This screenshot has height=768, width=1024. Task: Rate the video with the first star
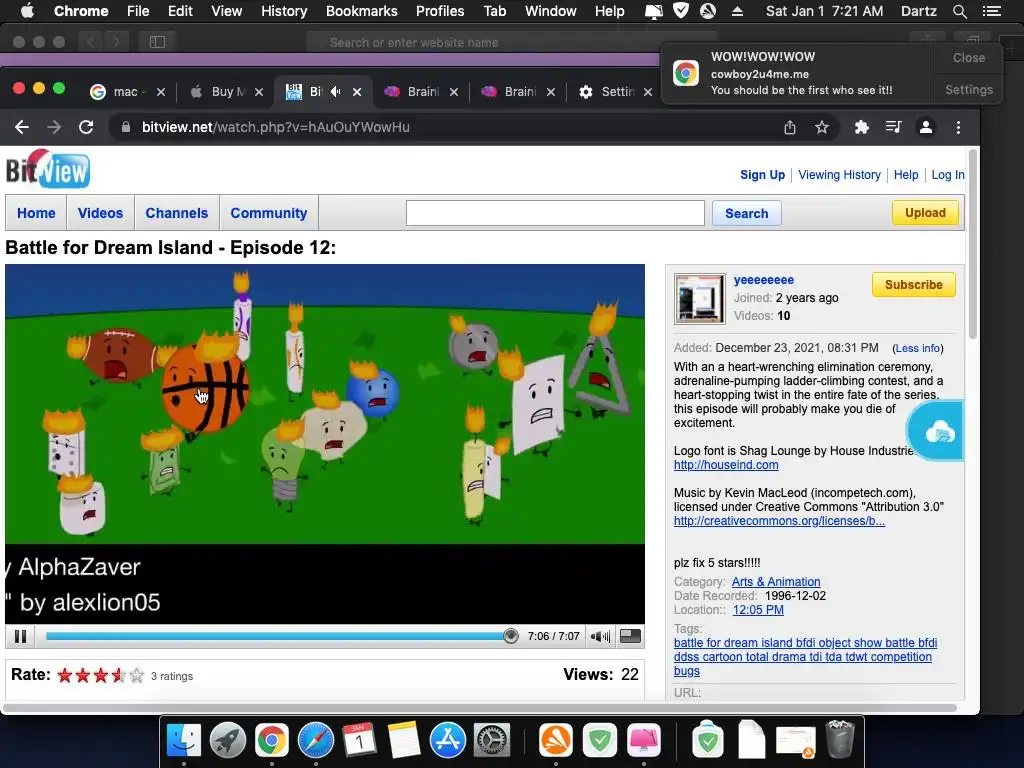pyautogui.click(x=65, y=675)
